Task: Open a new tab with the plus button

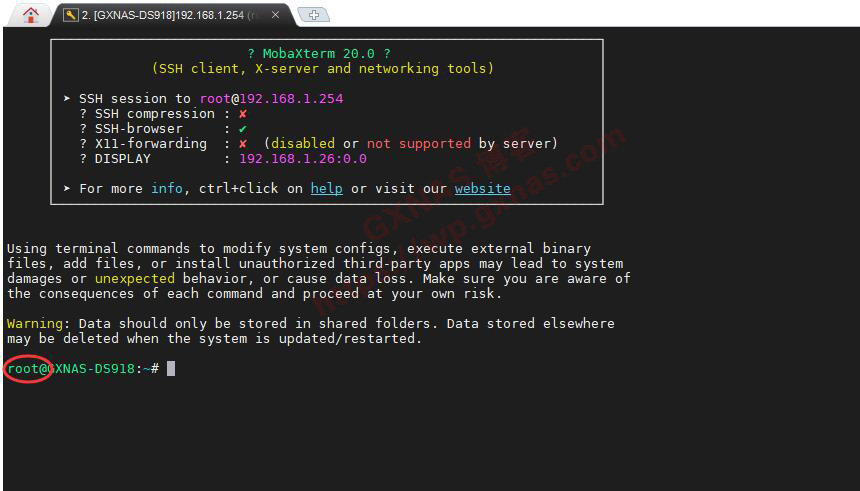Action: [x=315, y=15]
